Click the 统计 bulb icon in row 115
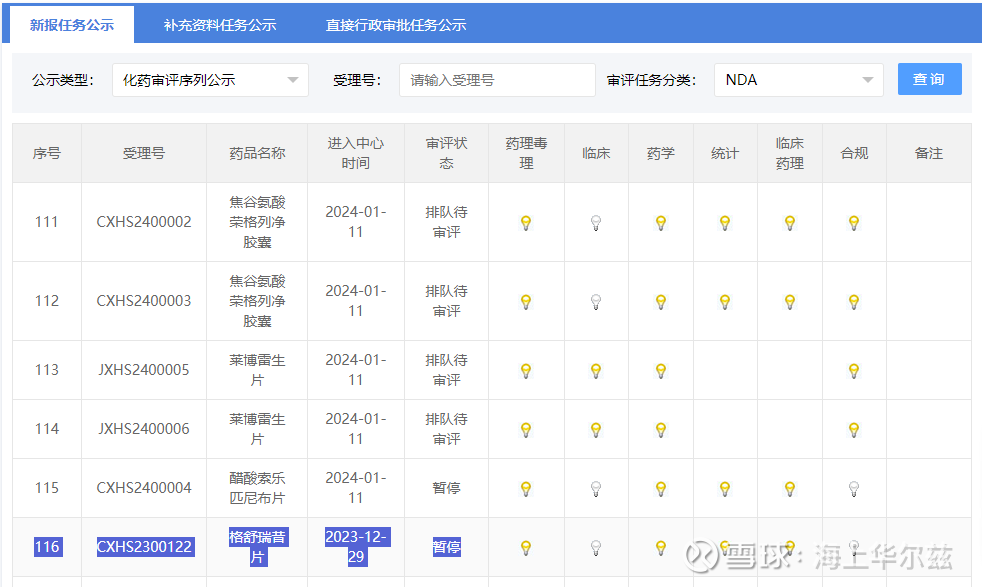This screenshot has height=587, width=982. tap(725, 489)
